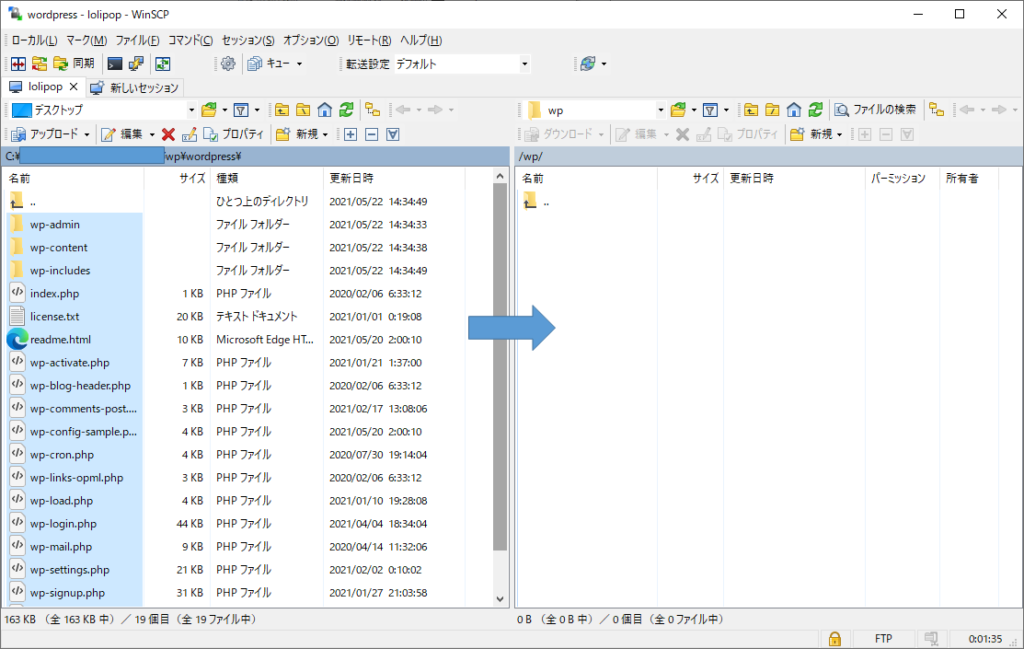Open the セッション(S) menu
This screenshot has width=1024, height=649.
point(247,40)
